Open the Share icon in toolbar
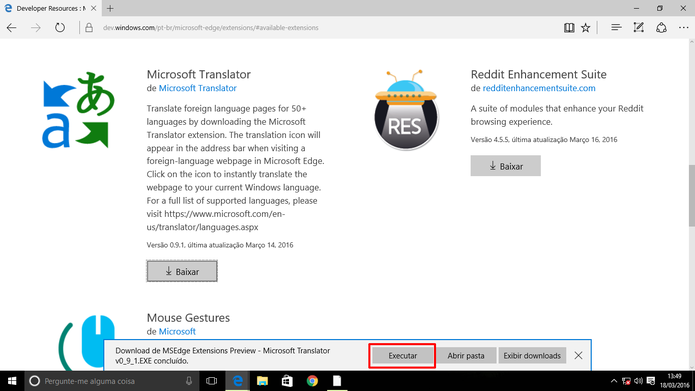Viewport: 695px width, 391px height. [661, 27]
